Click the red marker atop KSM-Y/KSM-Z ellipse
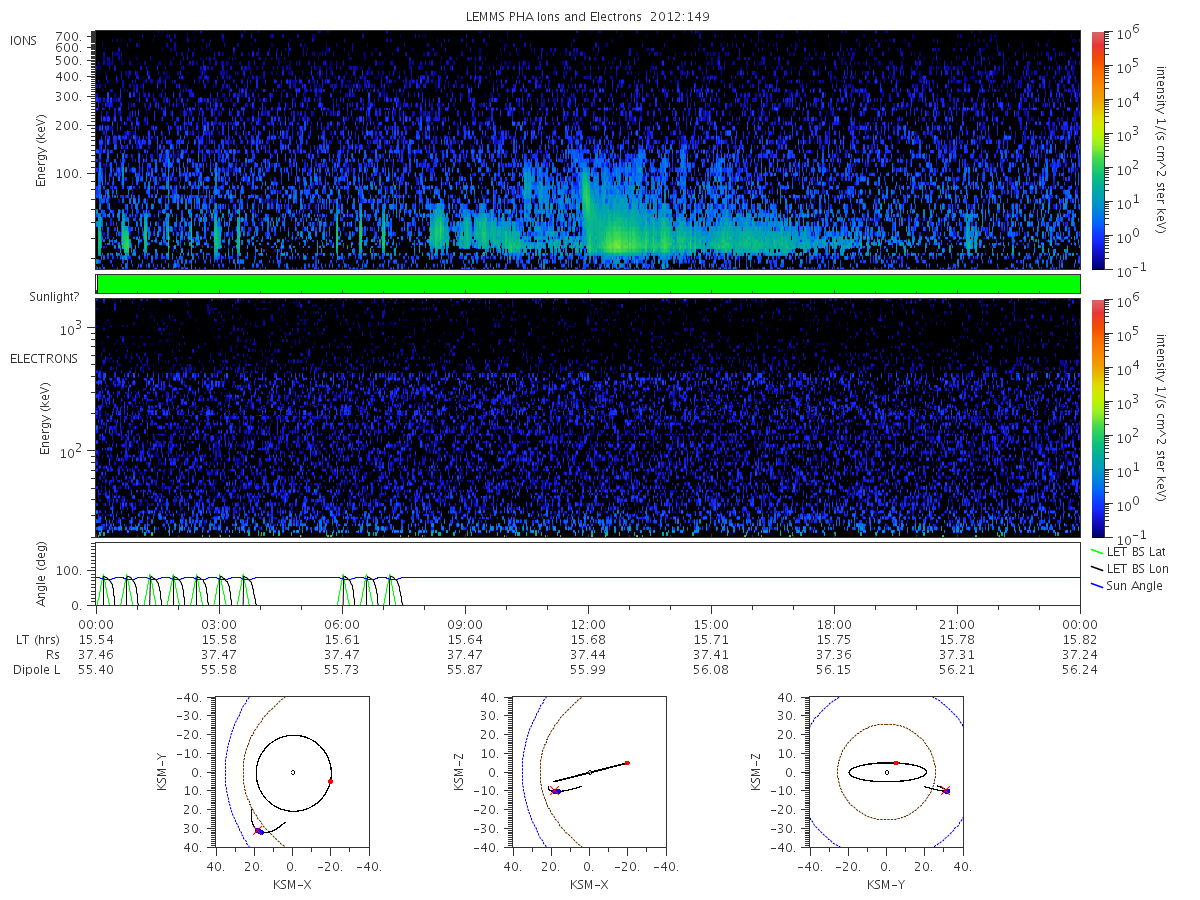The height and width of the screenshot is (900, 1200). pyautogui.click(x=896, y=763)
